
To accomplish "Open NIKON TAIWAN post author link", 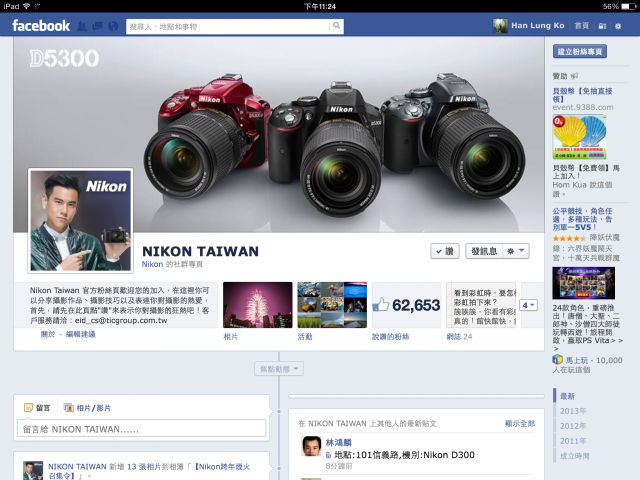I will point(77,467).
